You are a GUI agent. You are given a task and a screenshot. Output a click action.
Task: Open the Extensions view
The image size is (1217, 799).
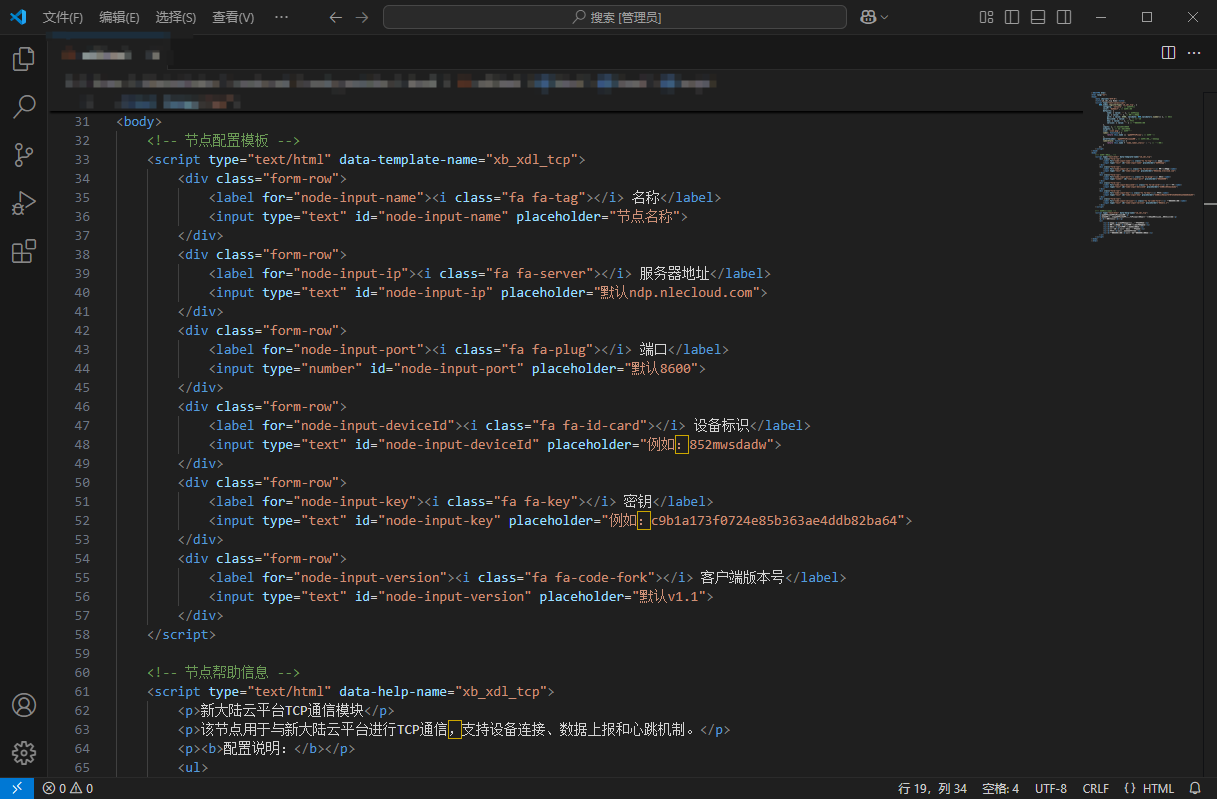pos(23,251)
